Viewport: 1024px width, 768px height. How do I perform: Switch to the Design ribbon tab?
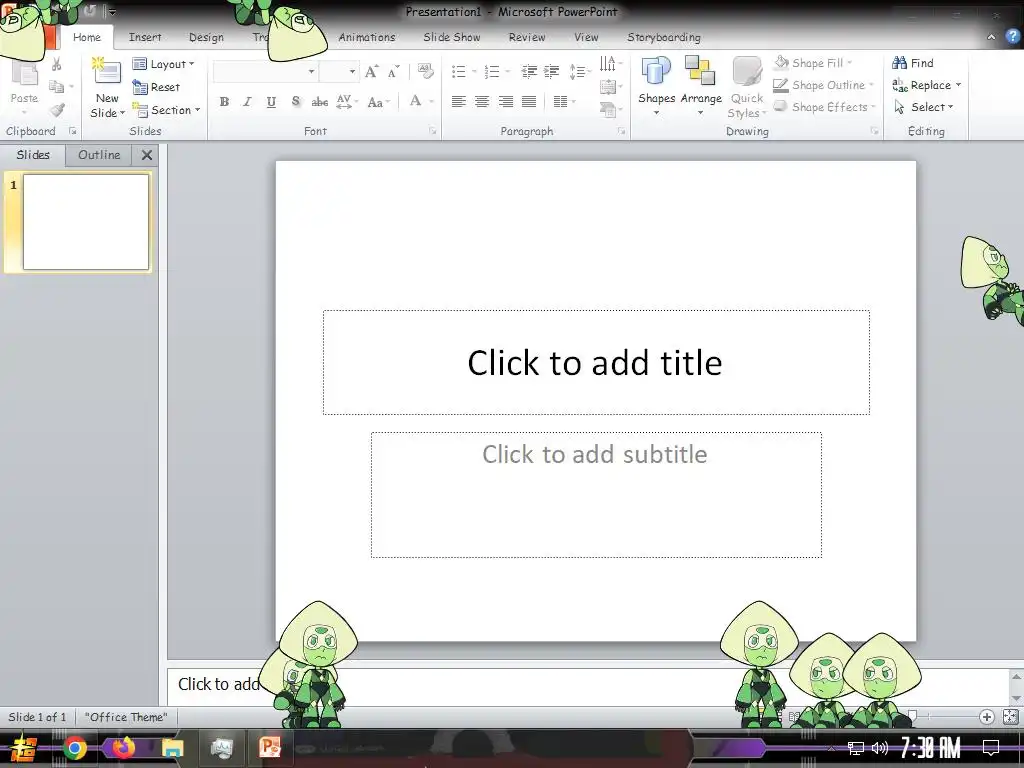pos(206,37)
